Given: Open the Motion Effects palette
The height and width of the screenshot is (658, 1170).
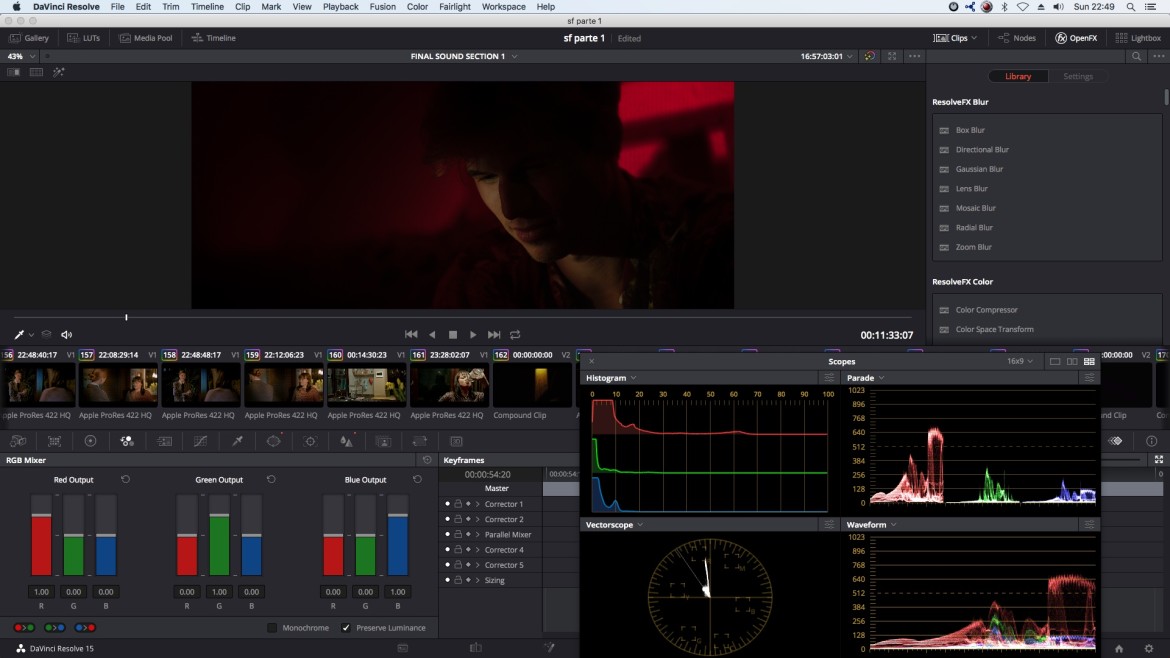Looking at the screenshot, I should coord(164,441).
